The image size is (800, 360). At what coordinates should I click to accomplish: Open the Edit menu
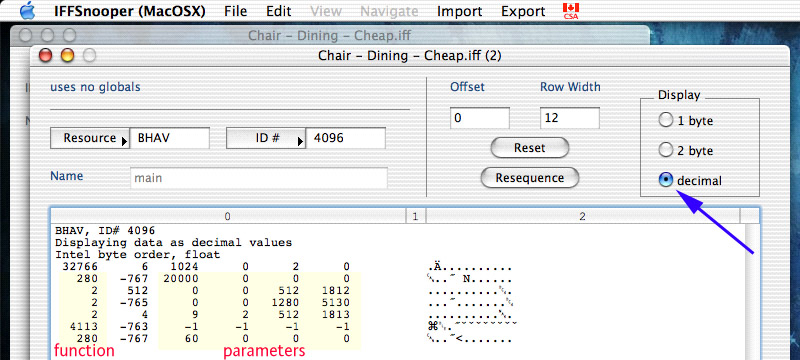click(x=279, y=11)
